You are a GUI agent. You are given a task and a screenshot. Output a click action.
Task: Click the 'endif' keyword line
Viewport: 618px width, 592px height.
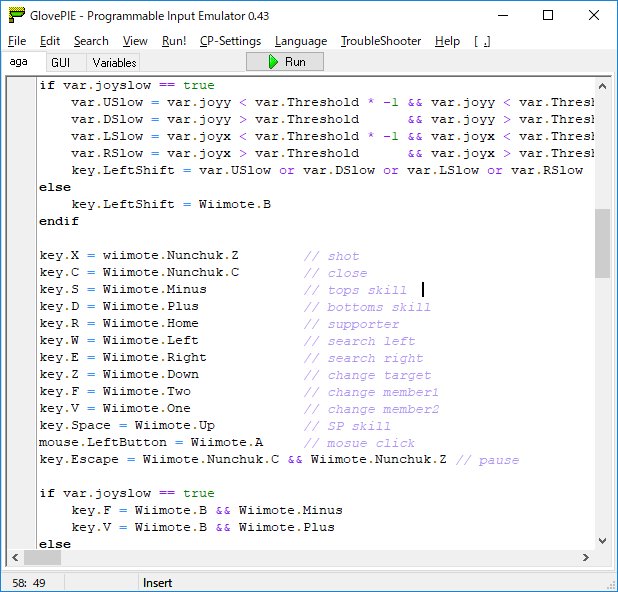[x=59, y=221]
